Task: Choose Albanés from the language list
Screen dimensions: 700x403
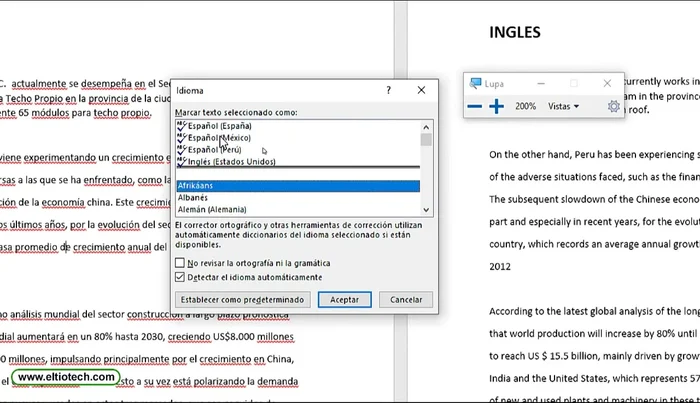Action: click(x=194, y=198)
